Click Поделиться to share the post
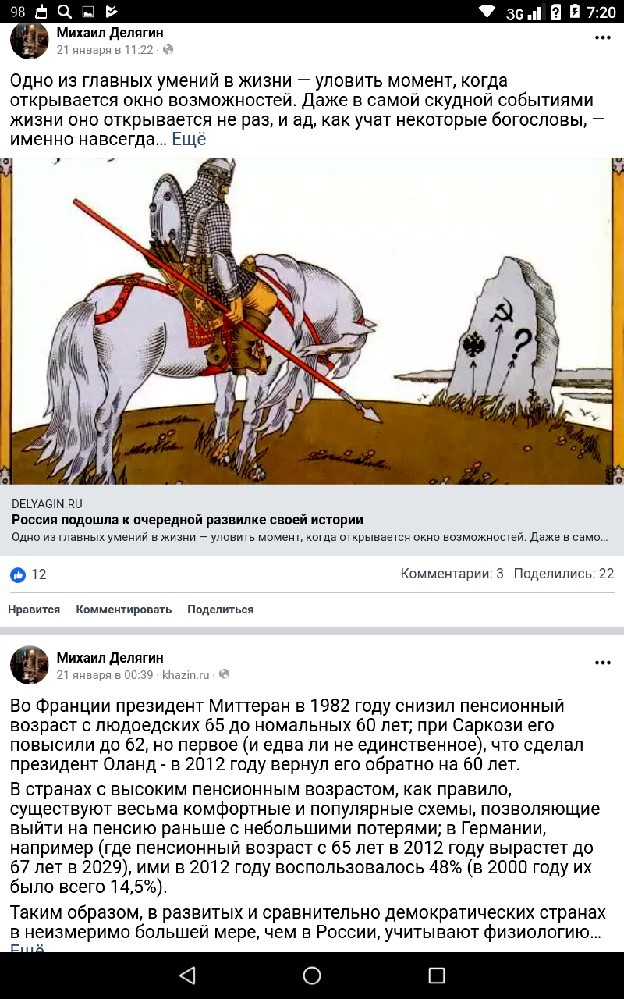Image resolution: width=624 pixels, height=999 pixels. pyautogui.click(x=220, y=609)
